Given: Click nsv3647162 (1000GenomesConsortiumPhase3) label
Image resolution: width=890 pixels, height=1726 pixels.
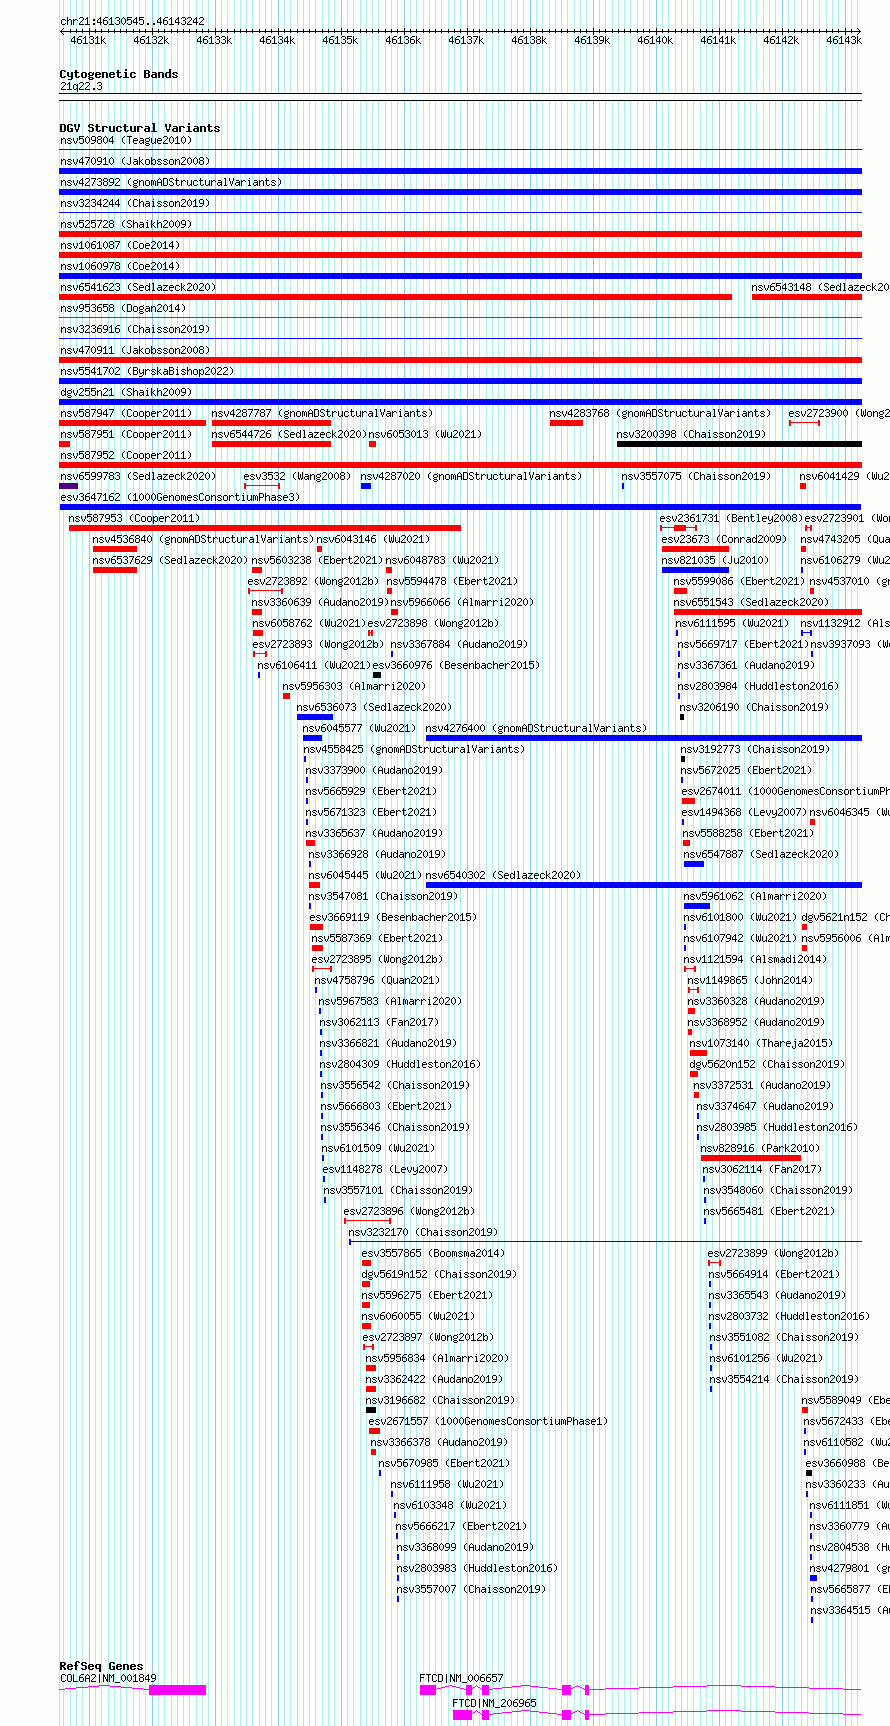Looking at the screenshot, I should click(180, 497).
